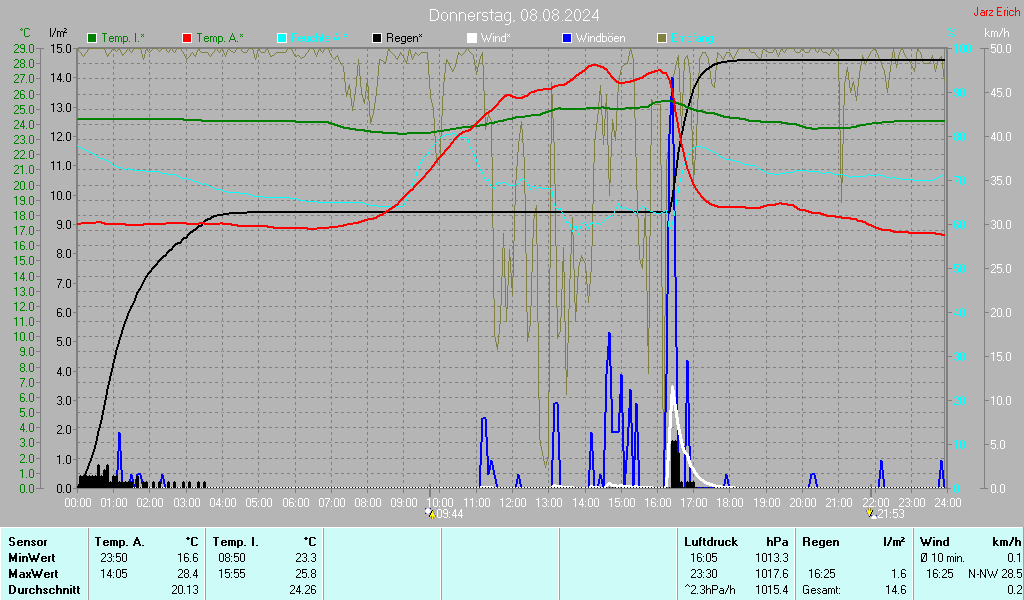Click the Luftdruck column header
The image size is (1024, 600).
(711, 541)
